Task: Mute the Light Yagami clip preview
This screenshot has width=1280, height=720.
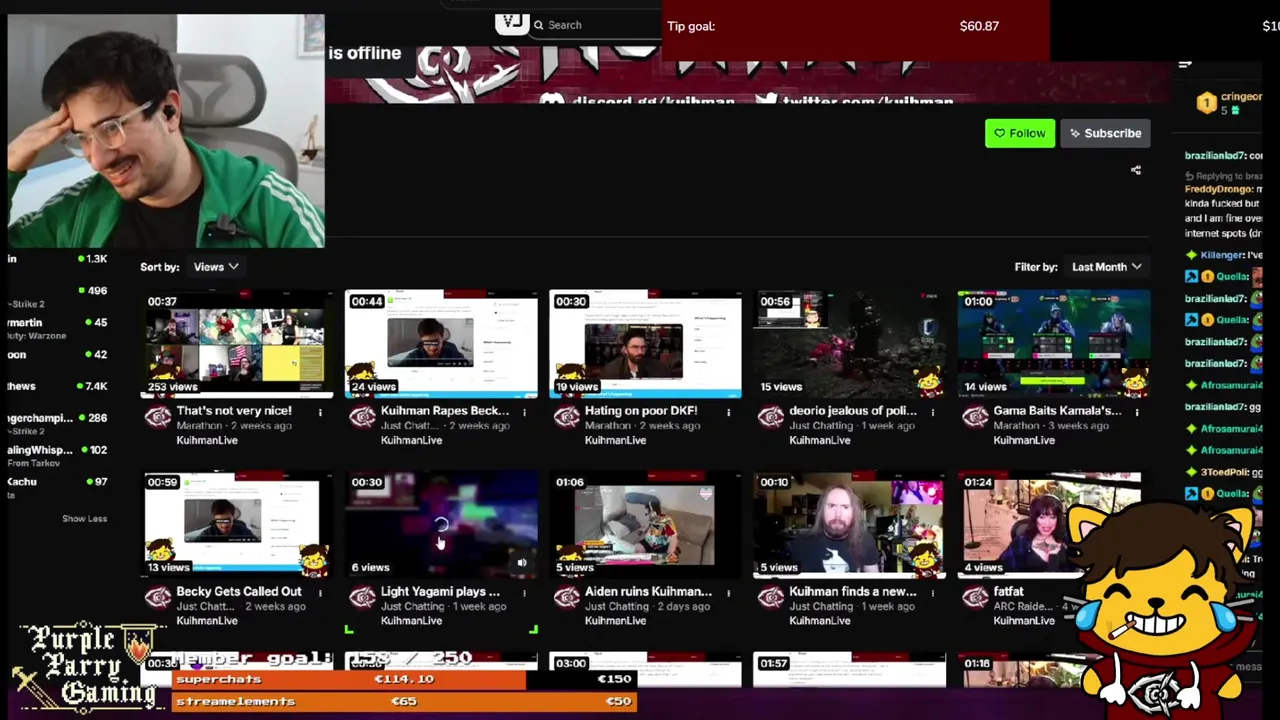Action: (x=521, y=563)
